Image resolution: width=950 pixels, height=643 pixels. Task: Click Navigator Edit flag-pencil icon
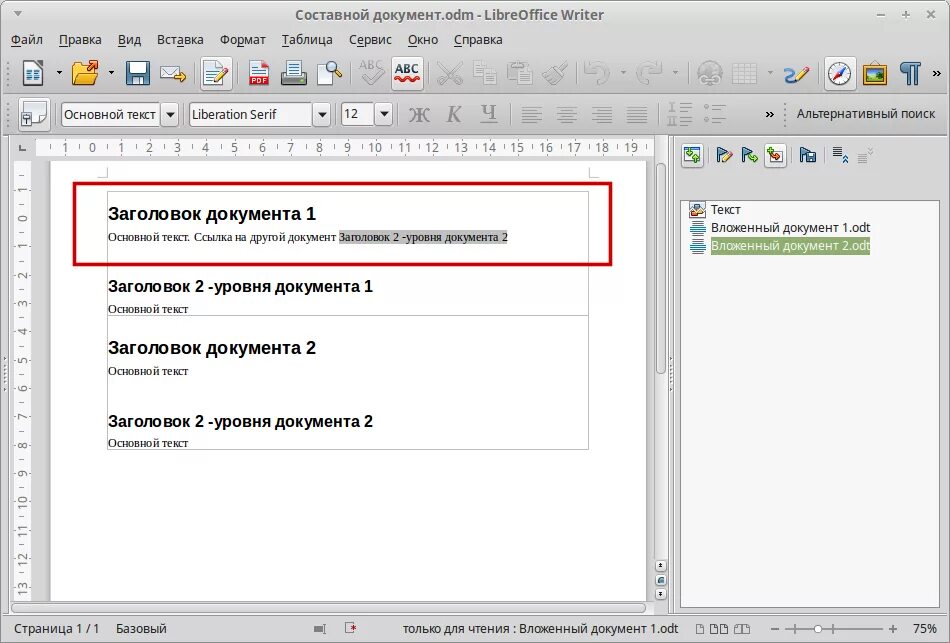coord(724,156)
